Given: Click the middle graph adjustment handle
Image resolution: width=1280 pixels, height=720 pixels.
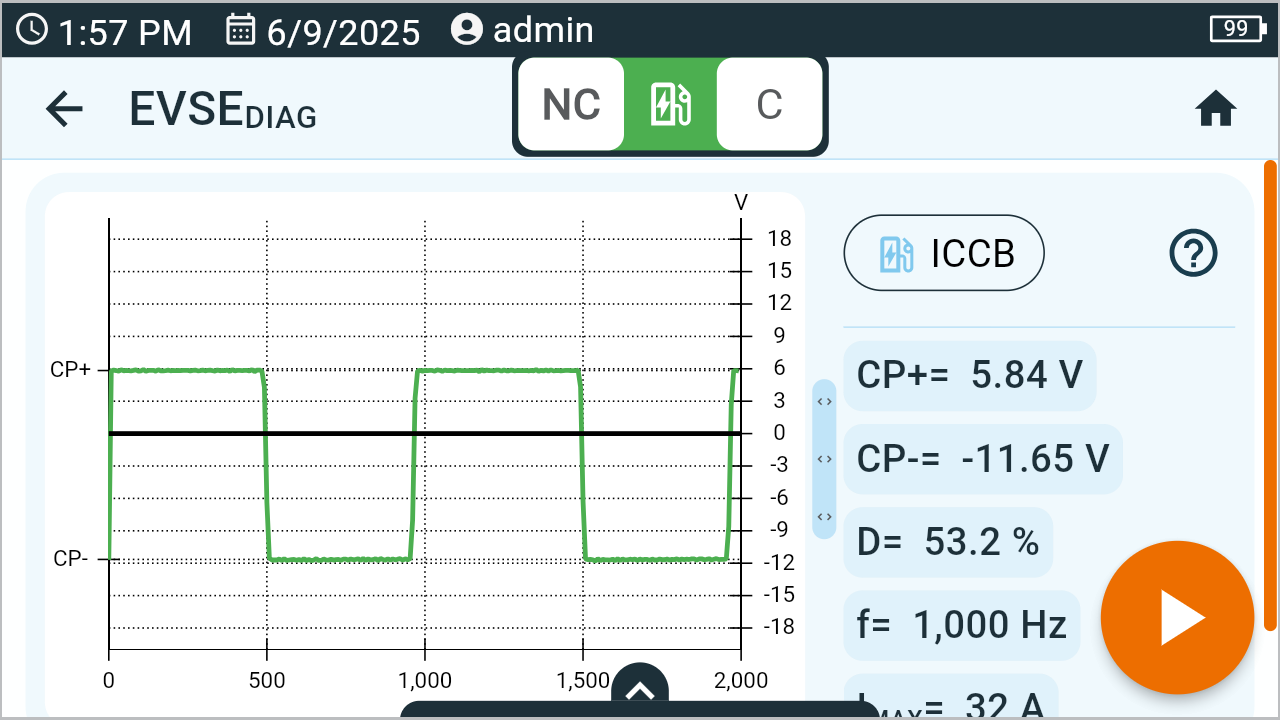Looking at the screenshot, I should click(824, 459).
